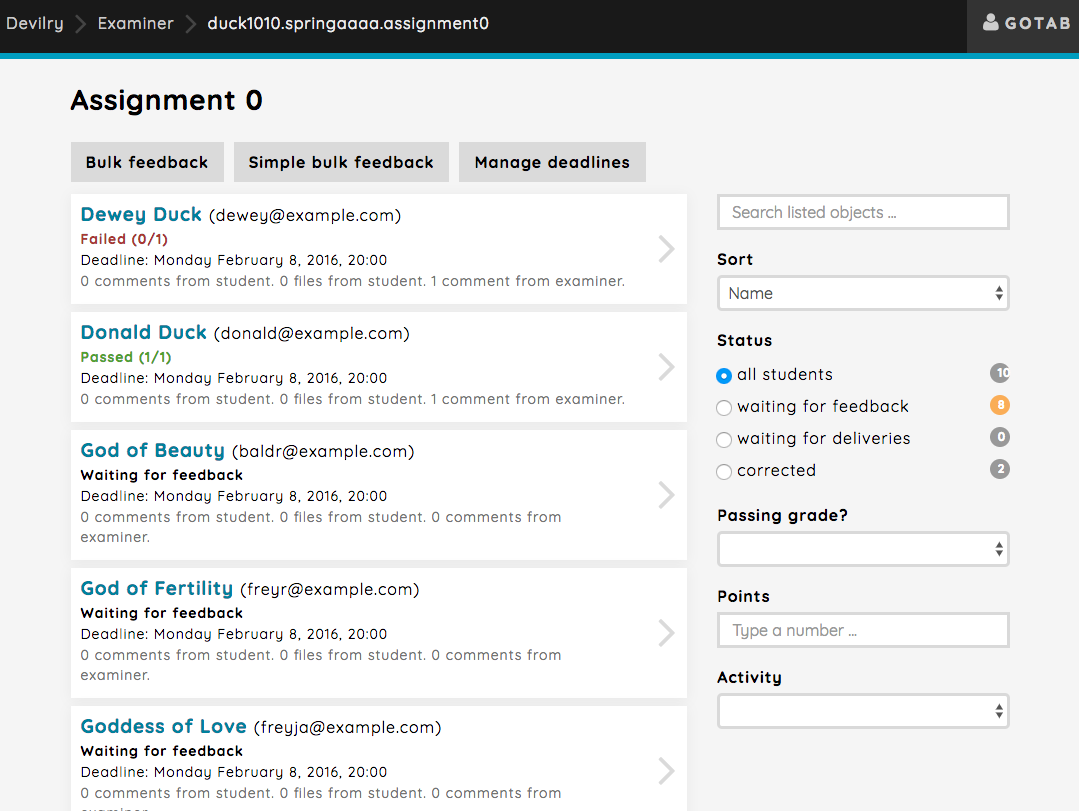Click the Passed (1/1) status text

tap(126, 357)
